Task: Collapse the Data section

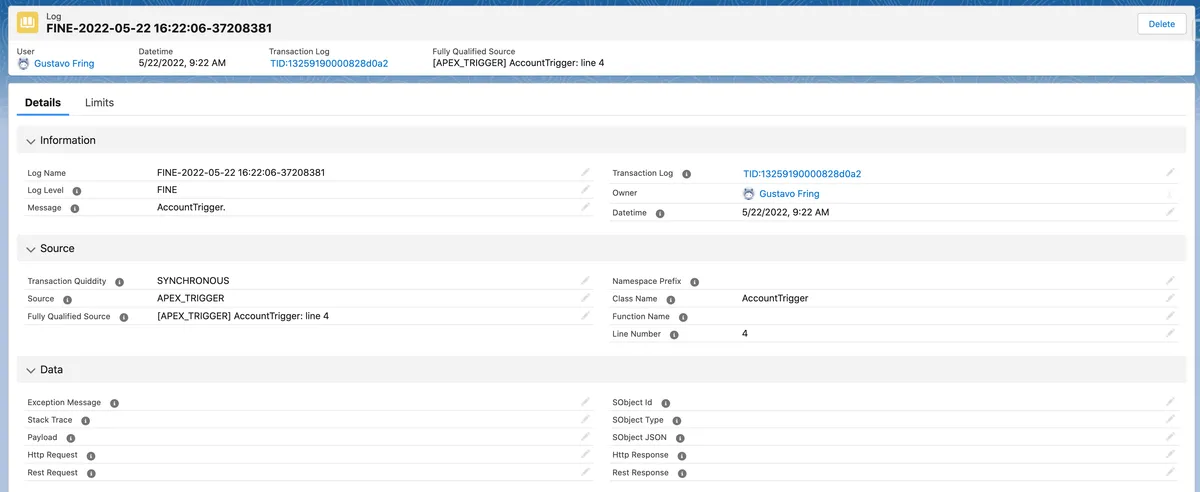Action: (31, 370)
